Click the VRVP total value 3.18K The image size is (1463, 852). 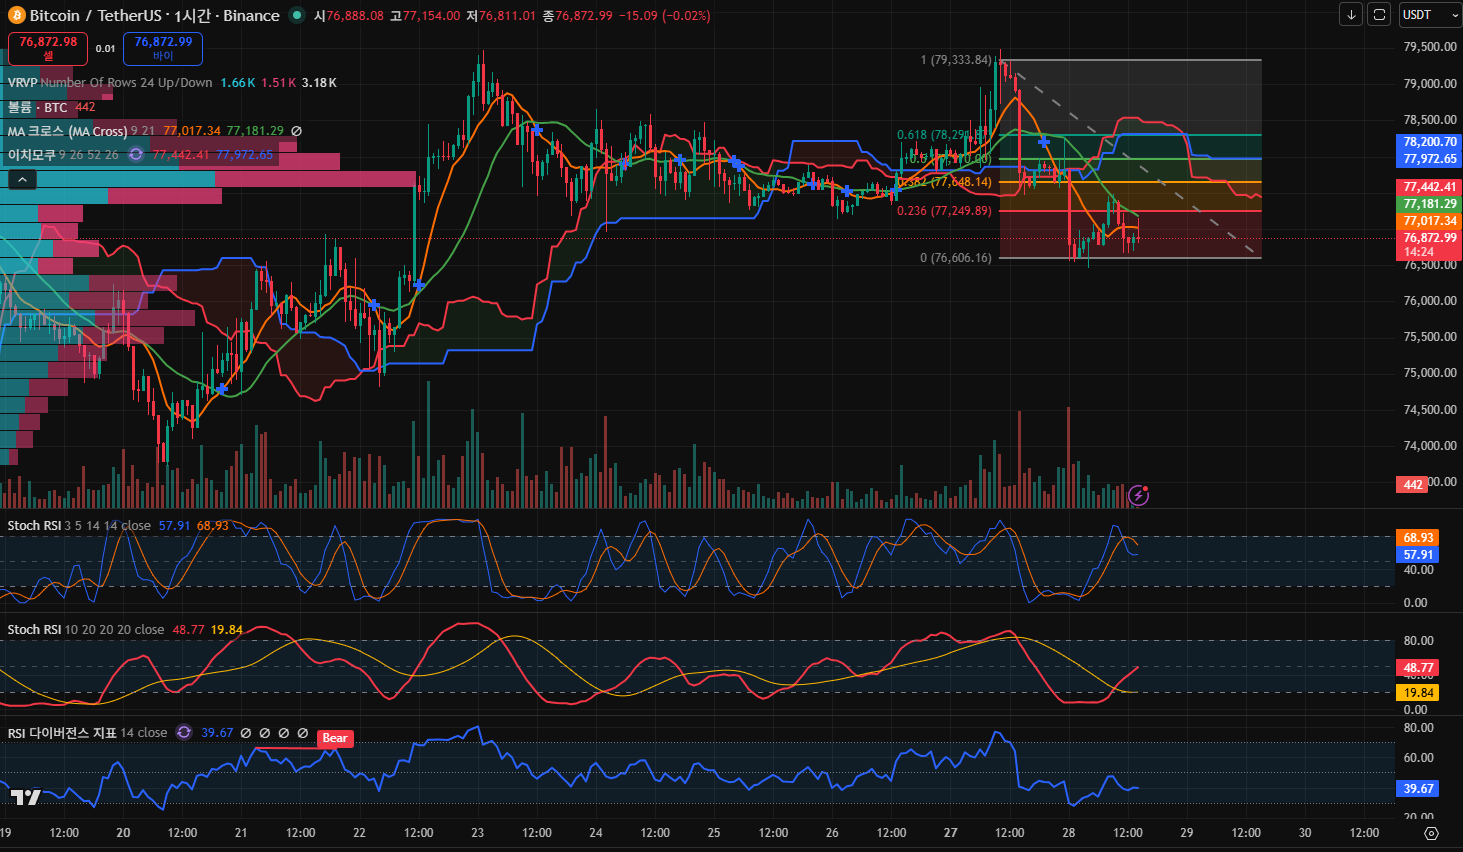tap(319, 83)
